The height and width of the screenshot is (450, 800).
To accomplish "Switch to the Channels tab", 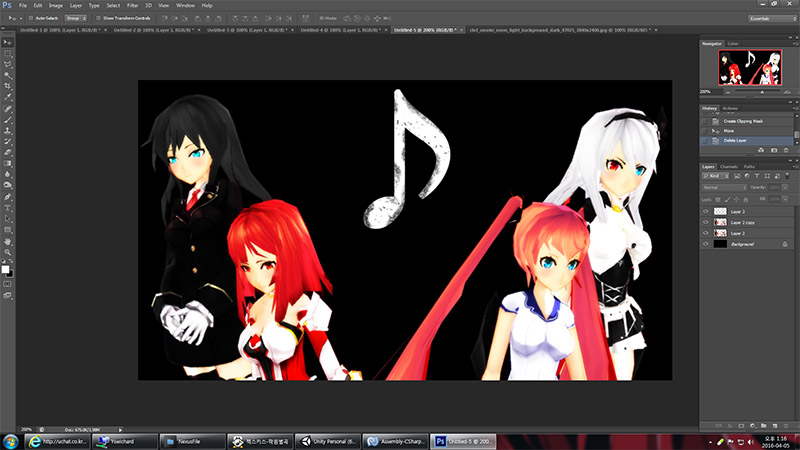I will (728, 167).
